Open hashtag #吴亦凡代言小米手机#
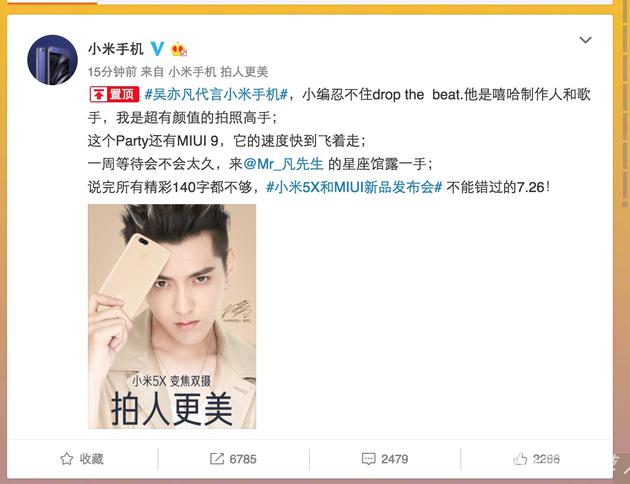630x484 pixels. point(216,94)
